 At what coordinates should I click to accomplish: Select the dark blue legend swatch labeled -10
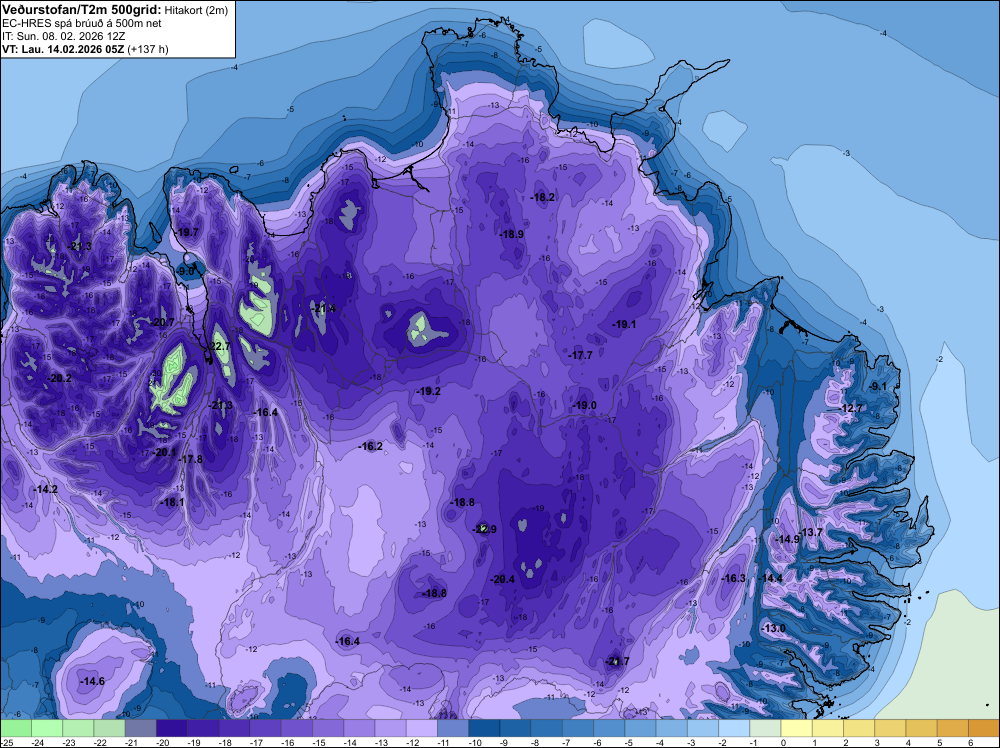click(x=484, y=728)
